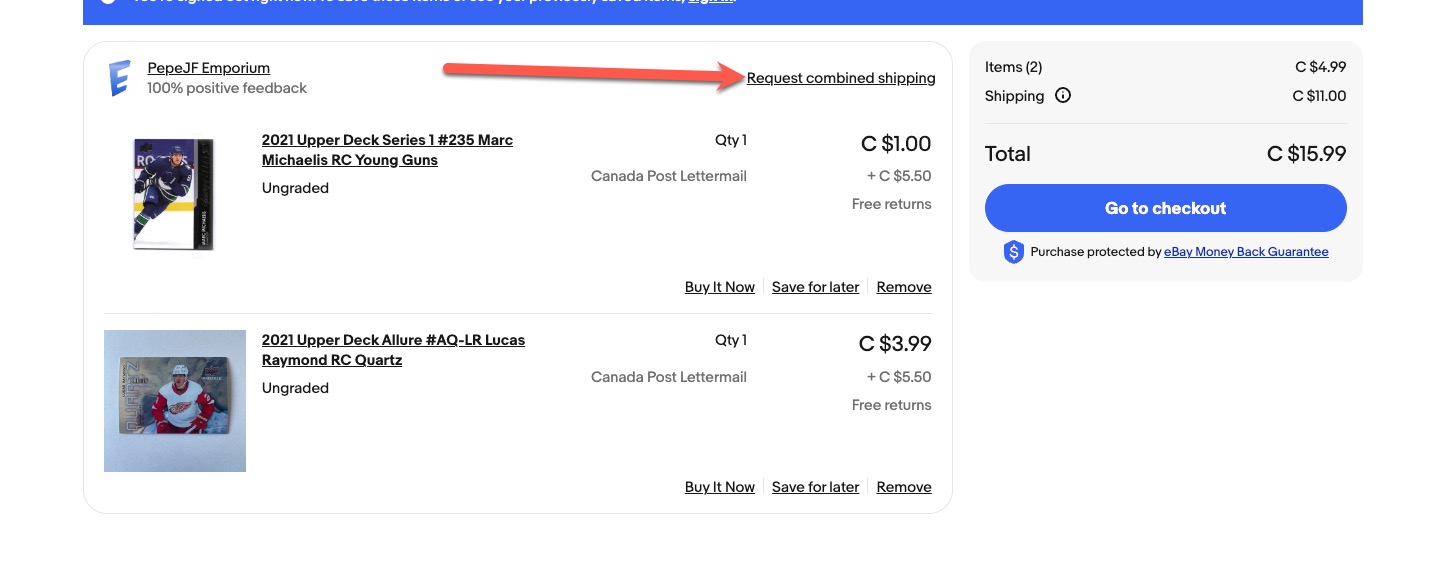Viewport: 1448px width, 566px height.
Task: Open PepeJF Emporium seller link
Action: click(x=208, y=68)
